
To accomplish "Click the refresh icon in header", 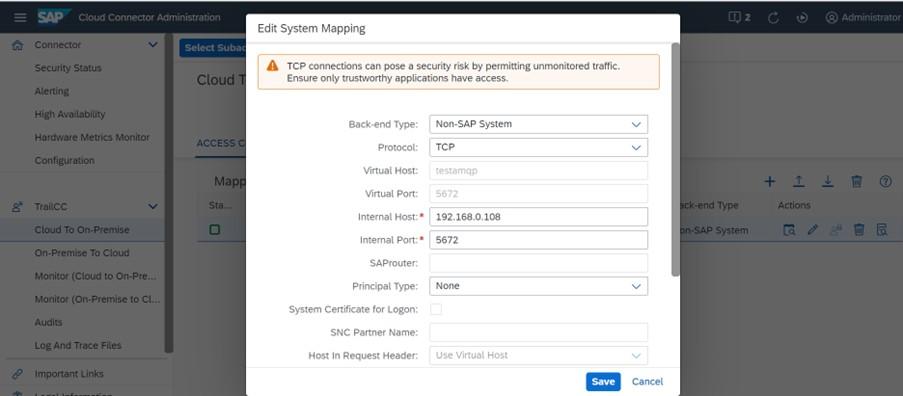I will (773, 17).
